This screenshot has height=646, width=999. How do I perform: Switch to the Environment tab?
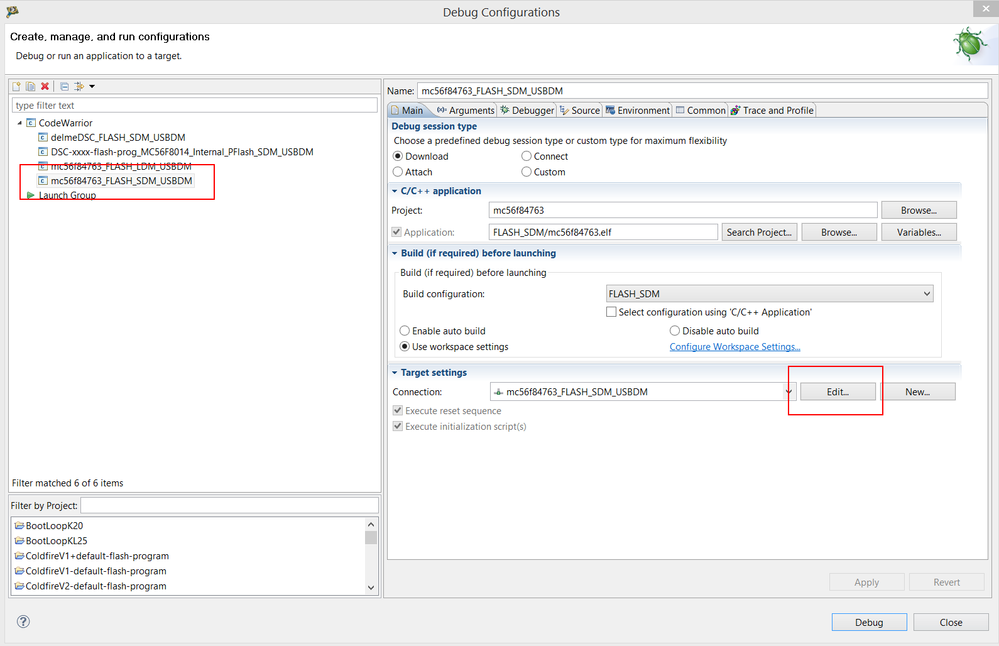click(x=638, y=110)
